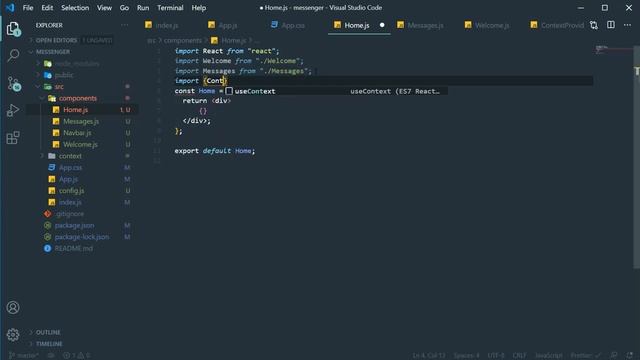Image resolution: width=640 pixels, height=360 pixels.
Task: Open index.js in the explorer tree
Action: tap(70, 202)
